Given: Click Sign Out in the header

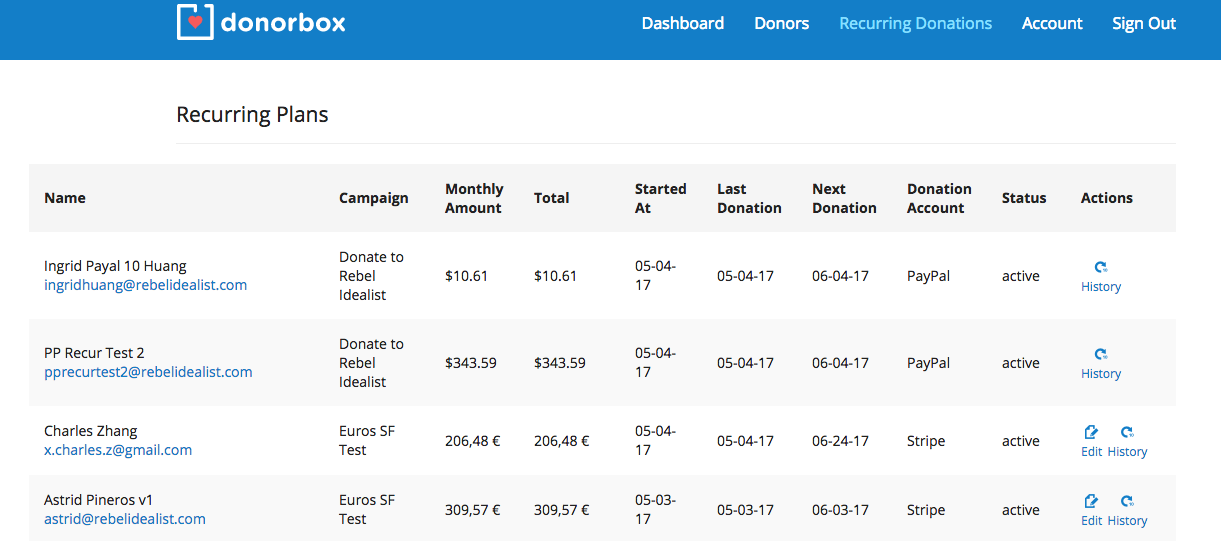Looking at the screenshot, I should pos(1143,23).
